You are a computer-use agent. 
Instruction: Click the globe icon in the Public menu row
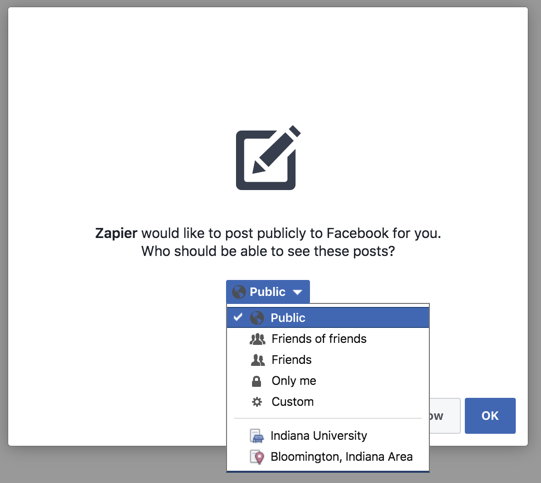click(x=257, y=318)
